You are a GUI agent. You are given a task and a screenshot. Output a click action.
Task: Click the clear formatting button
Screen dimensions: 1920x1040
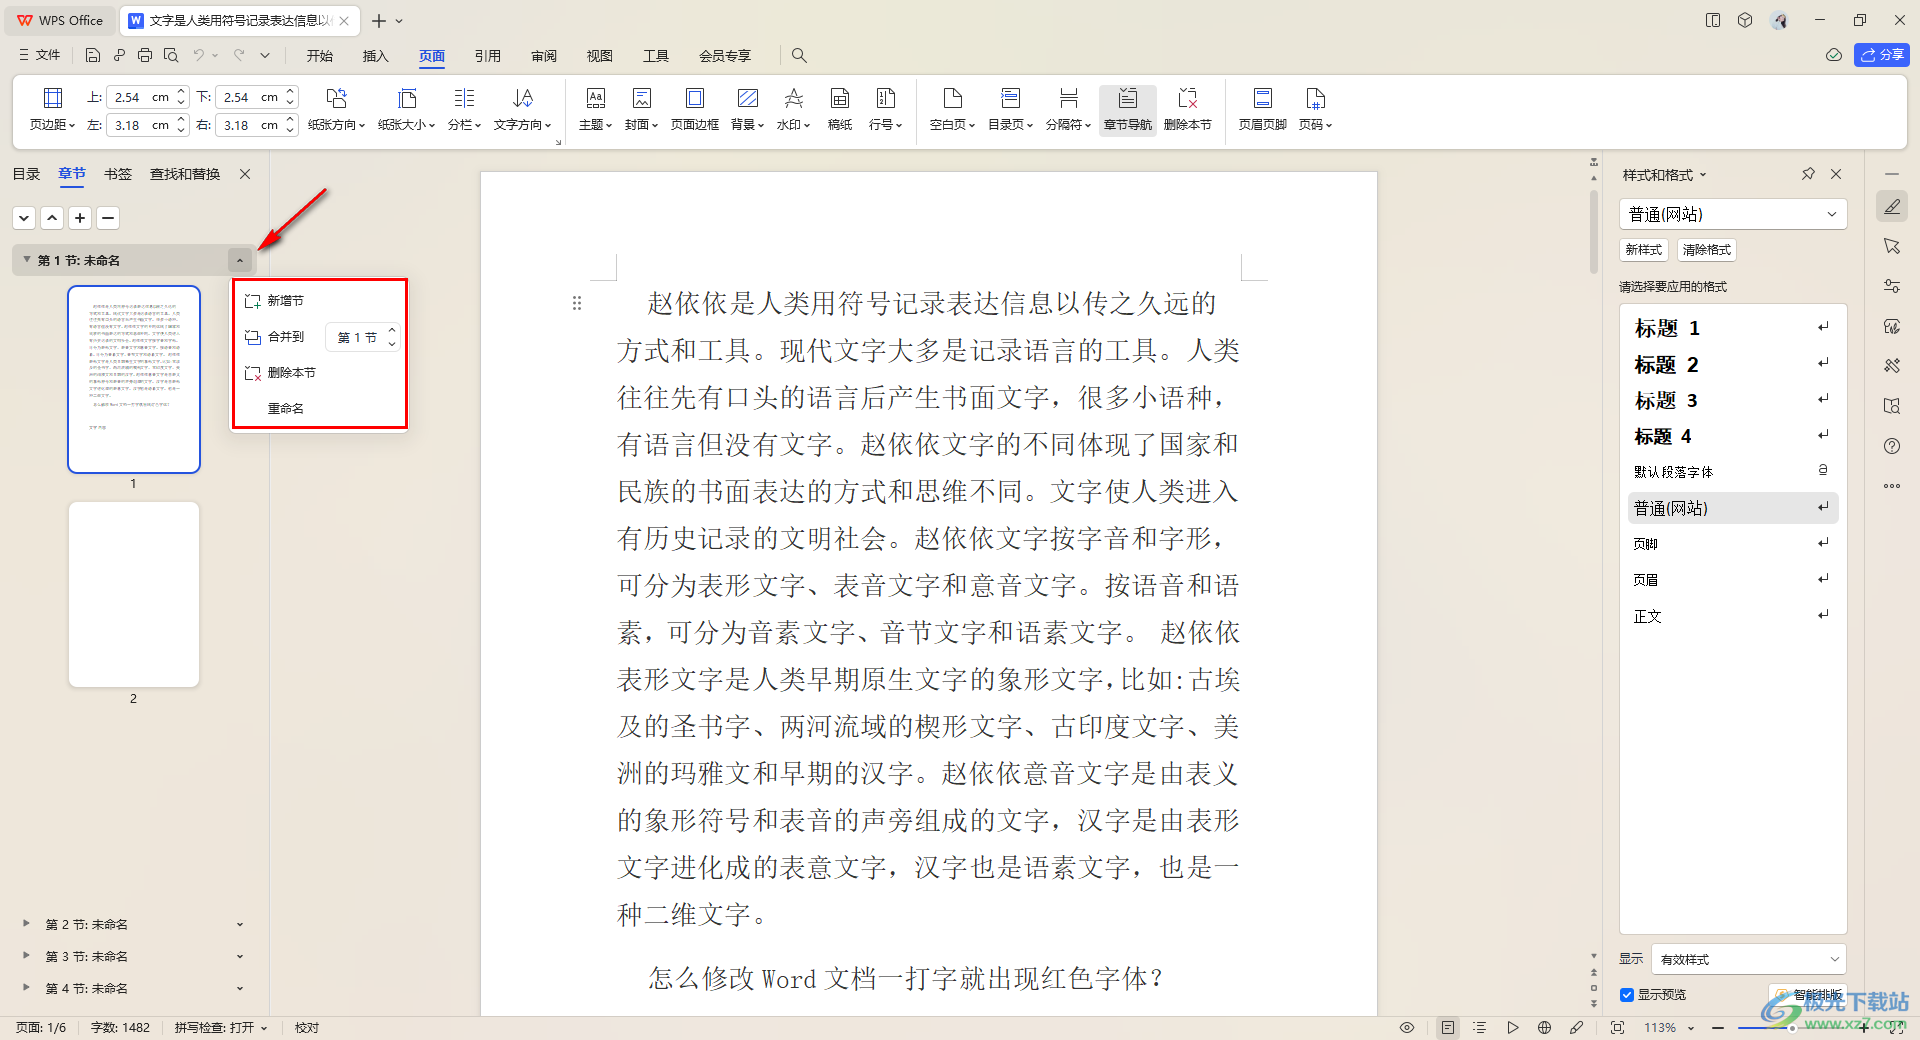click(x=1706, y=250)
